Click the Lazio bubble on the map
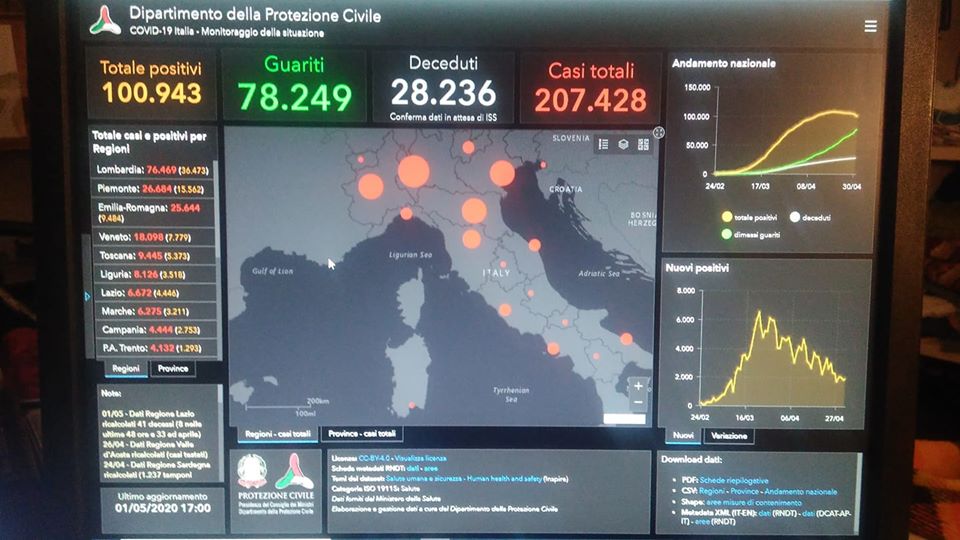 (504, 310)
